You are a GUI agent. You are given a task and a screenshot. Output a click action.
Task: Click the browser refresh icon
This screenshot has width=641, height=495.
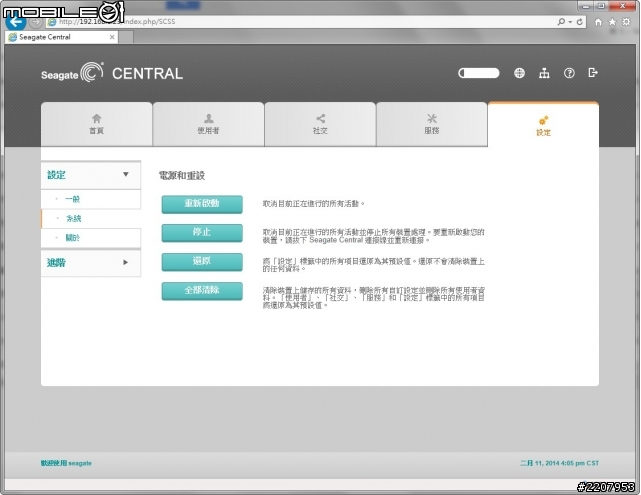tap(580, 22)
